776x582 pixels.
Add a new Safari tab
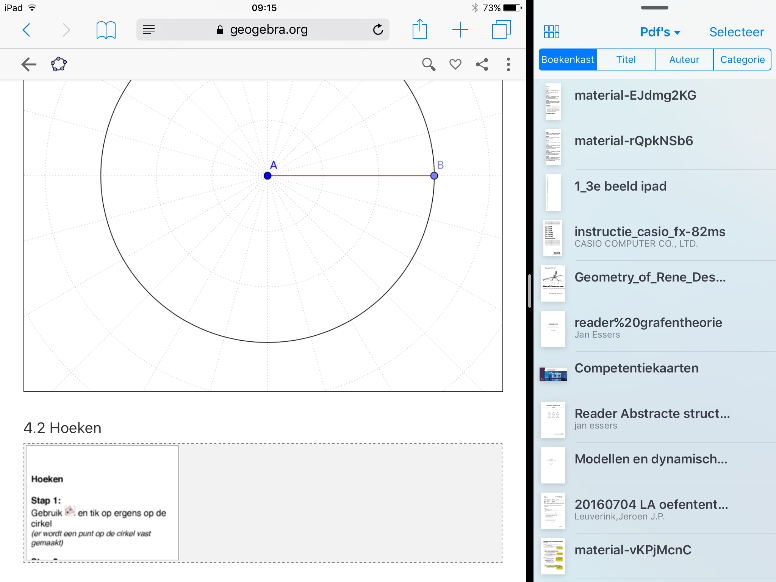tap(460, 30)
